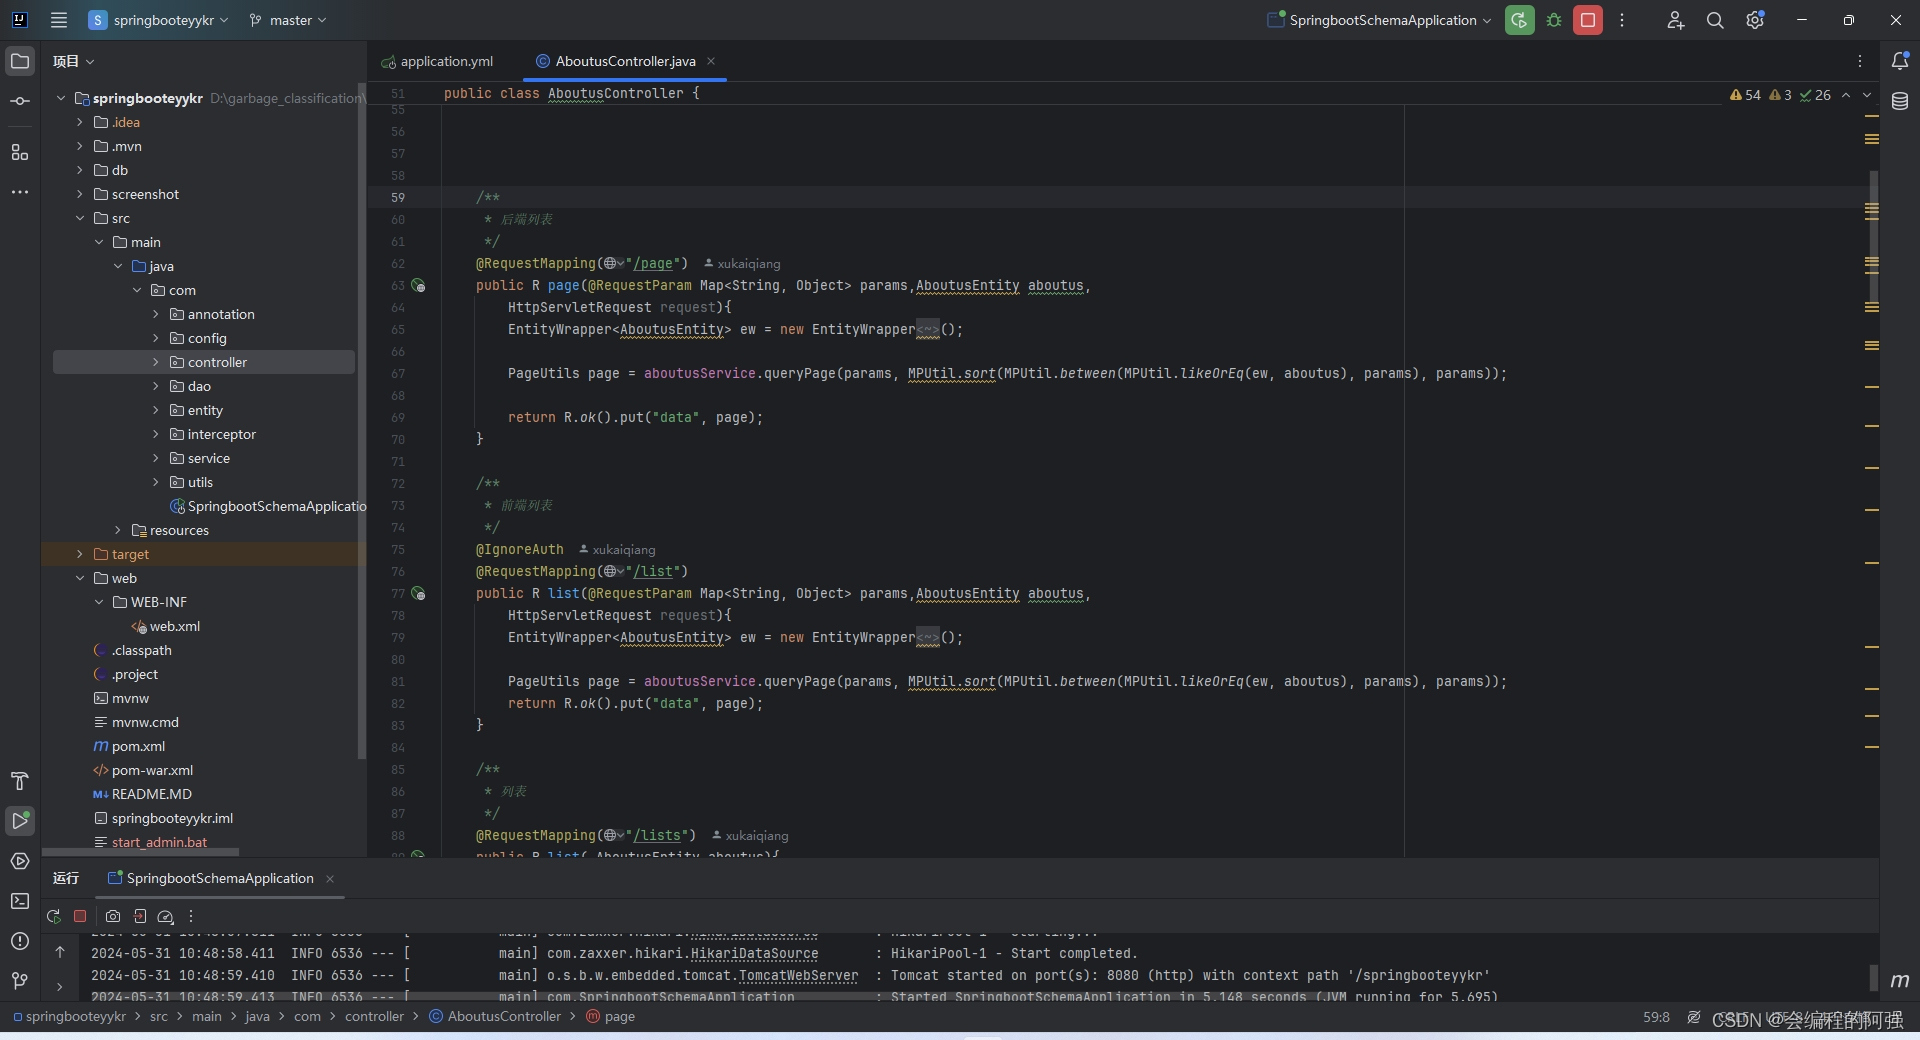Screen dimensions: 1920x1040
Task: Debug SpringbootSchemaApplication with bug icon
Action: 1554,20
